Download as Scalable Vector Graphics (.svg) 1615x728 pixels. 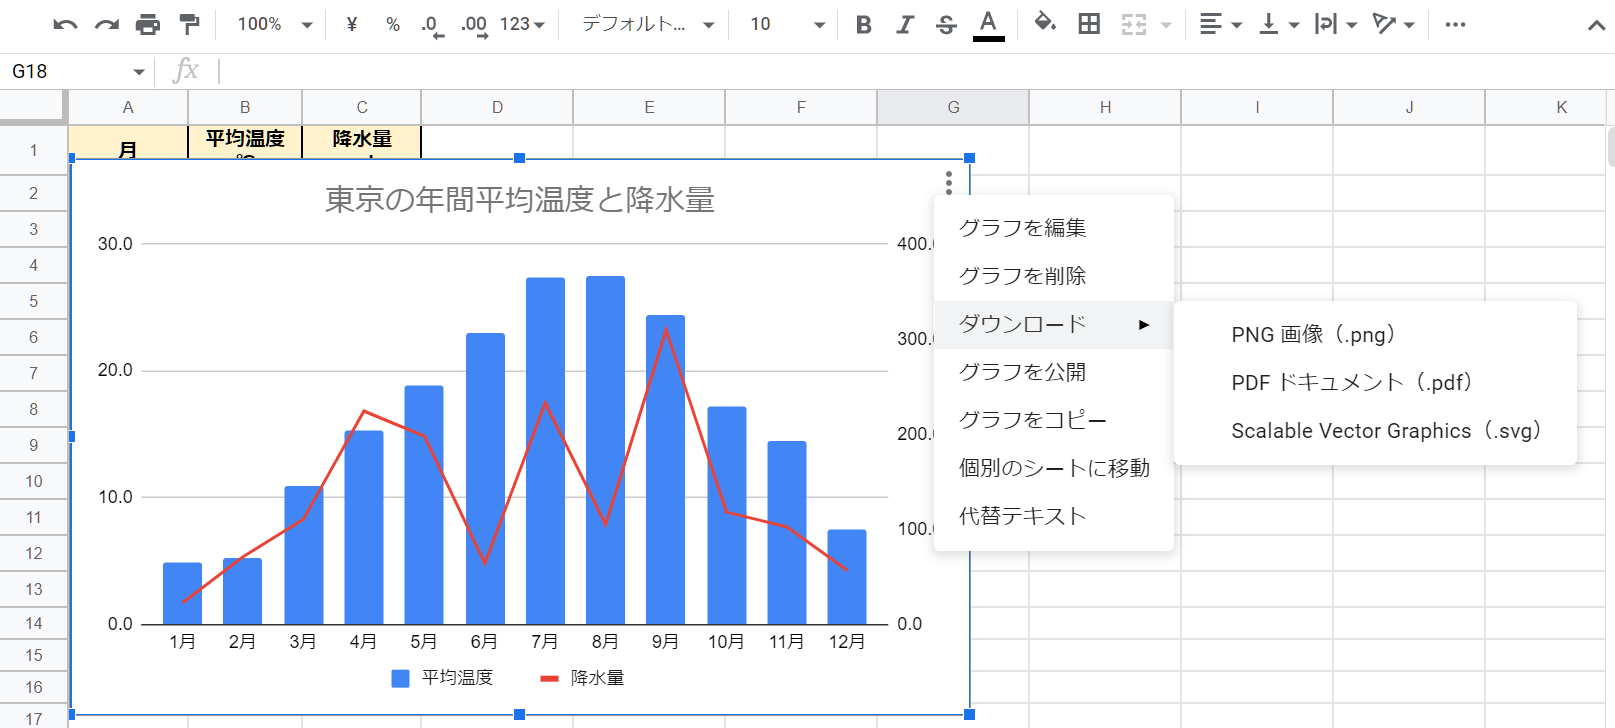(1375, 430)
